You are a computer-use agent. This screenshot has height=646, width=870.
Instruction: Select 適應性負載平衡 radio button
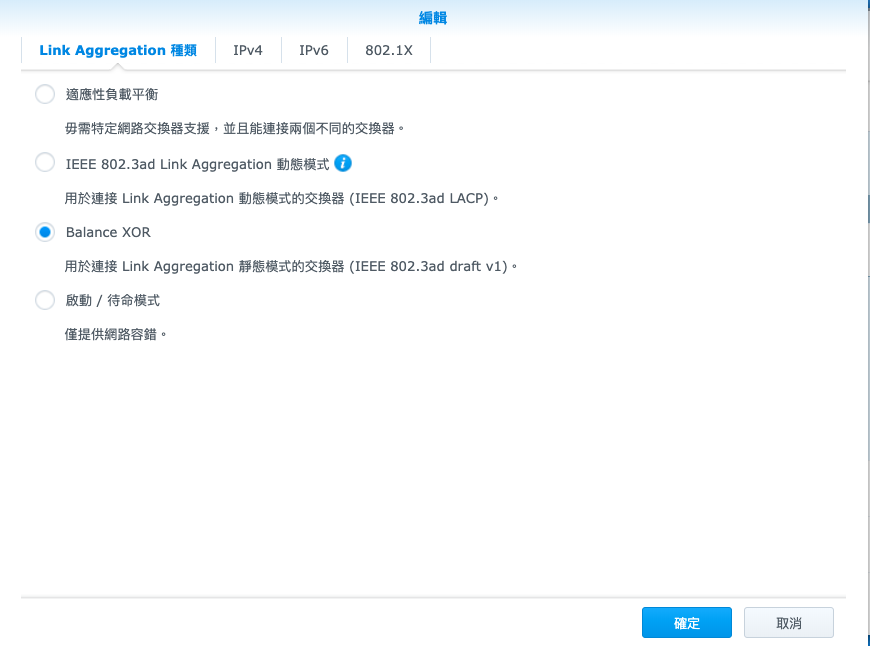coord(45,94)
